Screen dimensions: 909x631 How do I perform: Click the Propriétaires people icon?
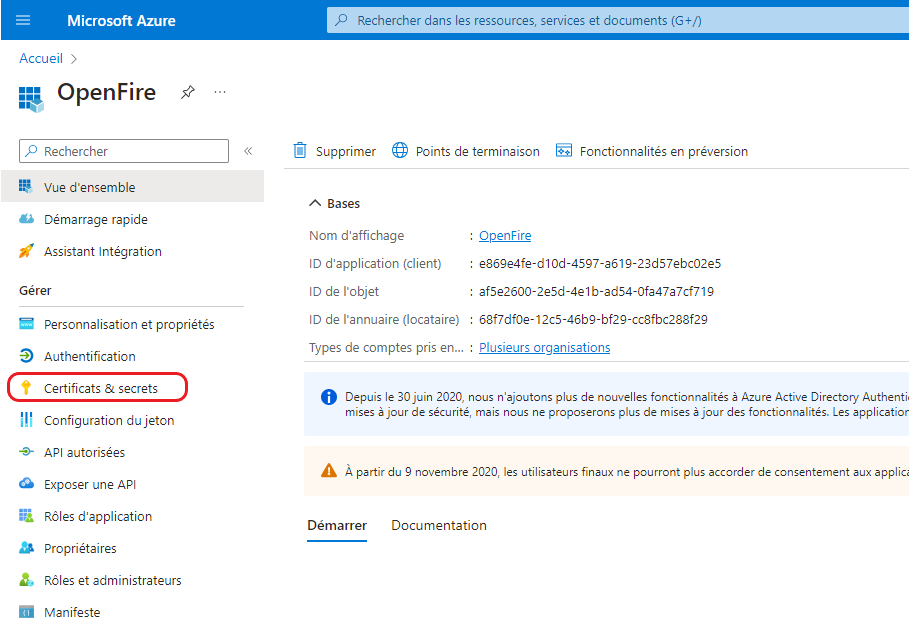(x=26, y=547)
